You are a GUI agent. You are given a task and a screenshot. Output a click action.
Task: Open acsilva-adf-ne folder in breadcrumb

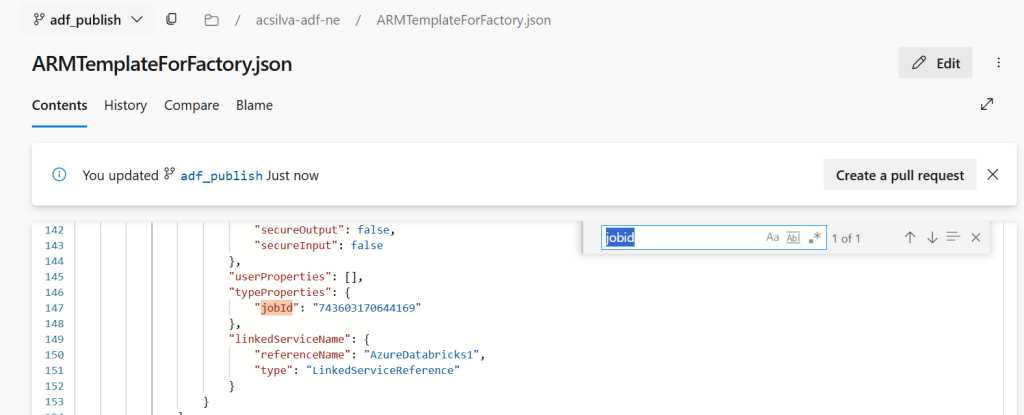(x=295, y=20)
